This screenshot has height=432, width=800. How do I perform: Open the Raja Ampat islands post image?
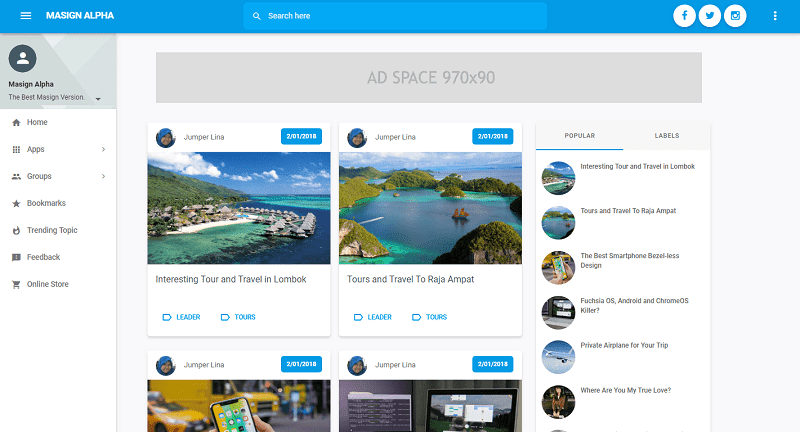(x=431, y=208)
